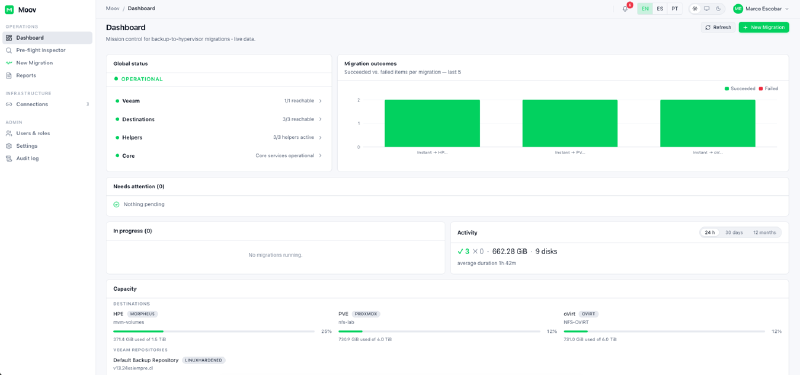Click the green succeeded checkmark in Activity
The height and width of the screenshot is (375, 800).
point(461,252)
